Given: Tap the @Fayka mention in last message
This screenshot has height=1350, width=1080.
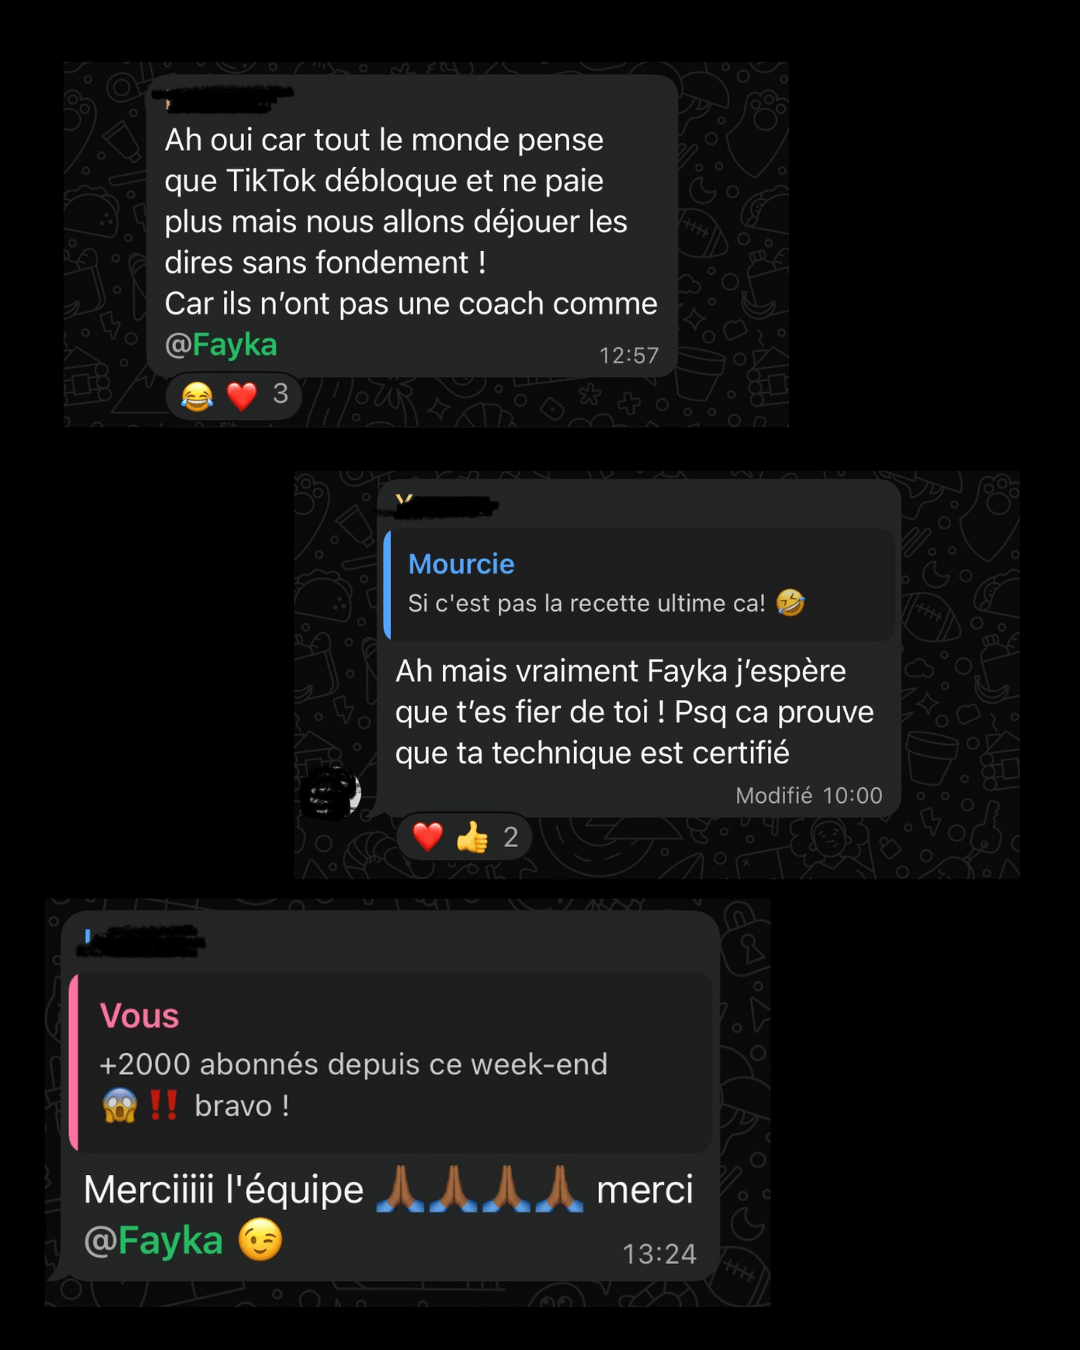Looking at the screenshot, I should (153, 1241).
